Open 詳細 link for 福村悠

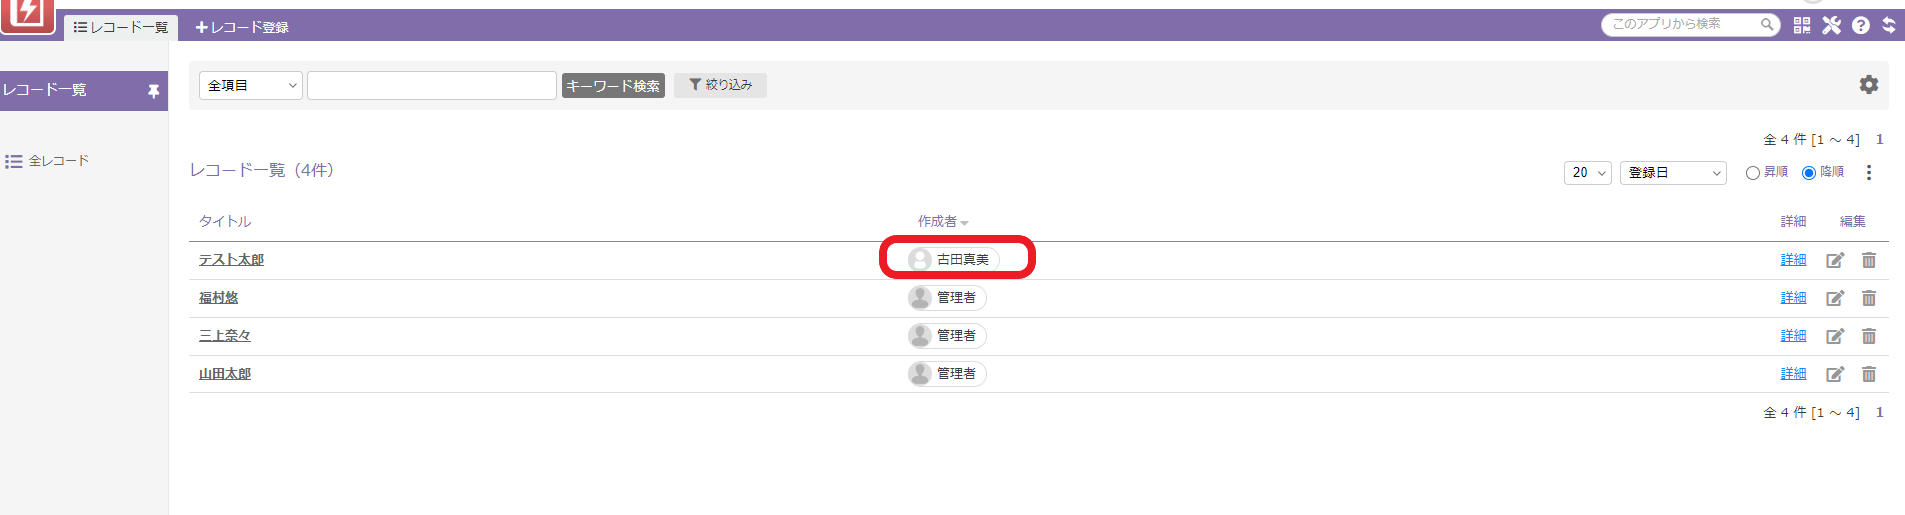(x=1793, y=298)
